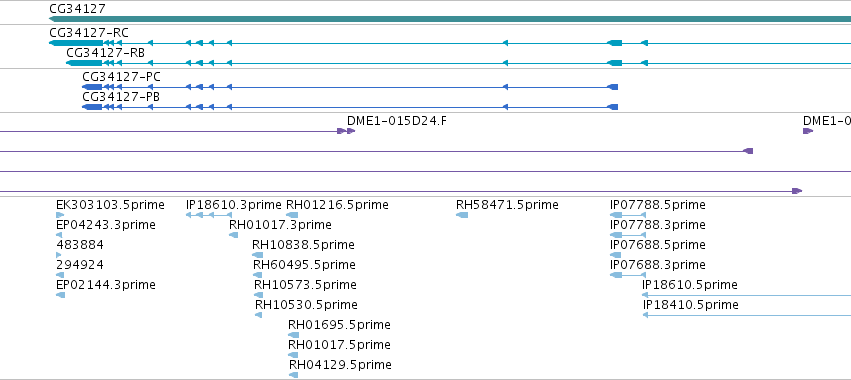Open the RH58471.5prime EST label
851x380 pixels.
pos(507,205)
